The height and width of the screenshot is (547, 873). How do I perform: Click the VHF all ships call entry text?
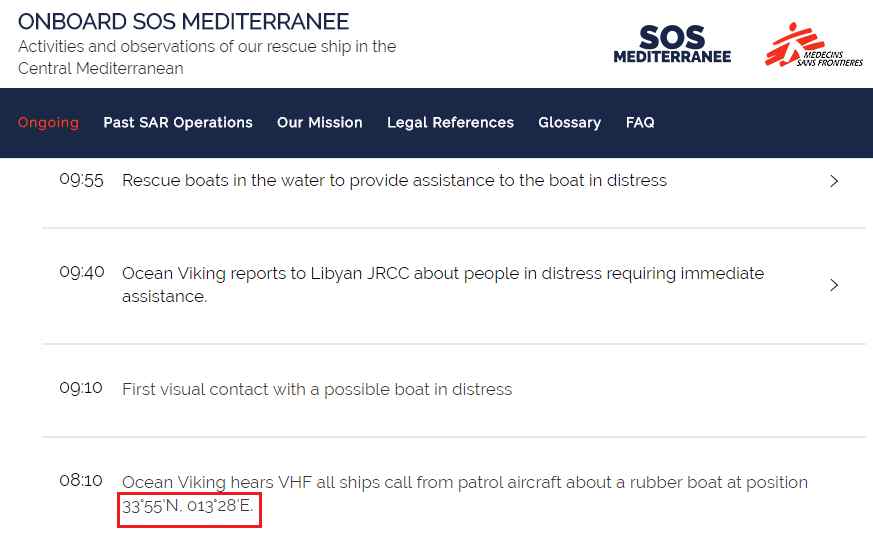(464, 482)
